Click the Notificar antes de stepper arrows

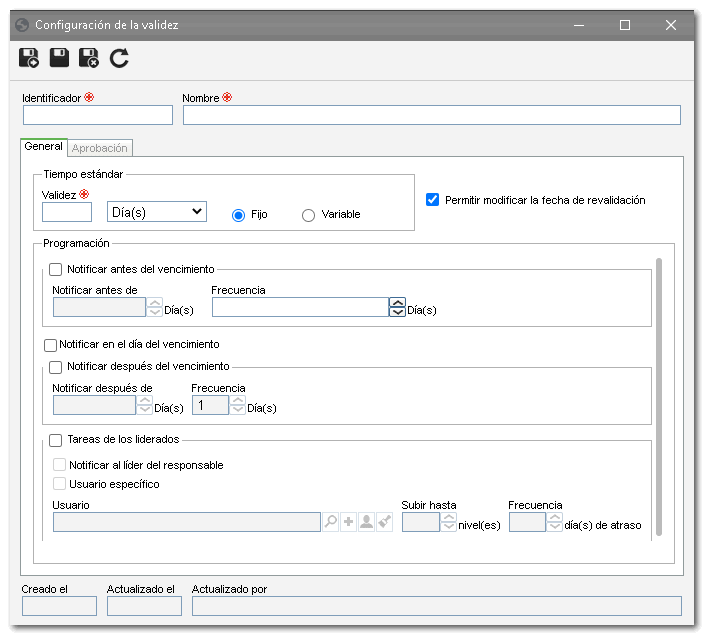(x=155, y=307)
